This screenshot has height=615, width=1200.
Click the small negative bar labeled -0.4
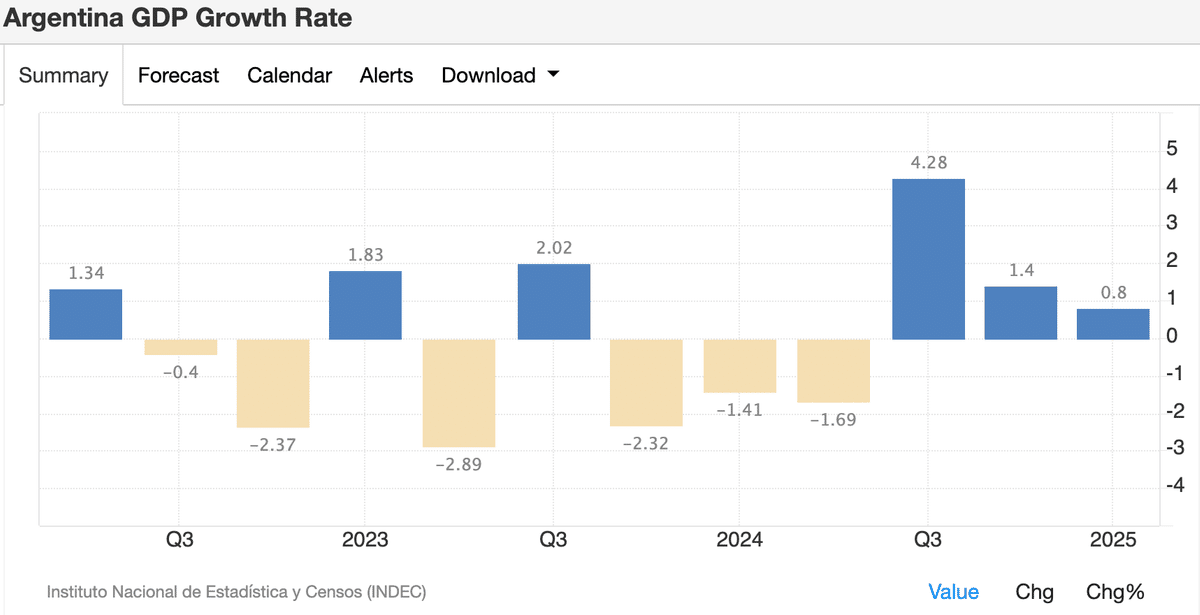pyautogui.click(x=180, y=347)
